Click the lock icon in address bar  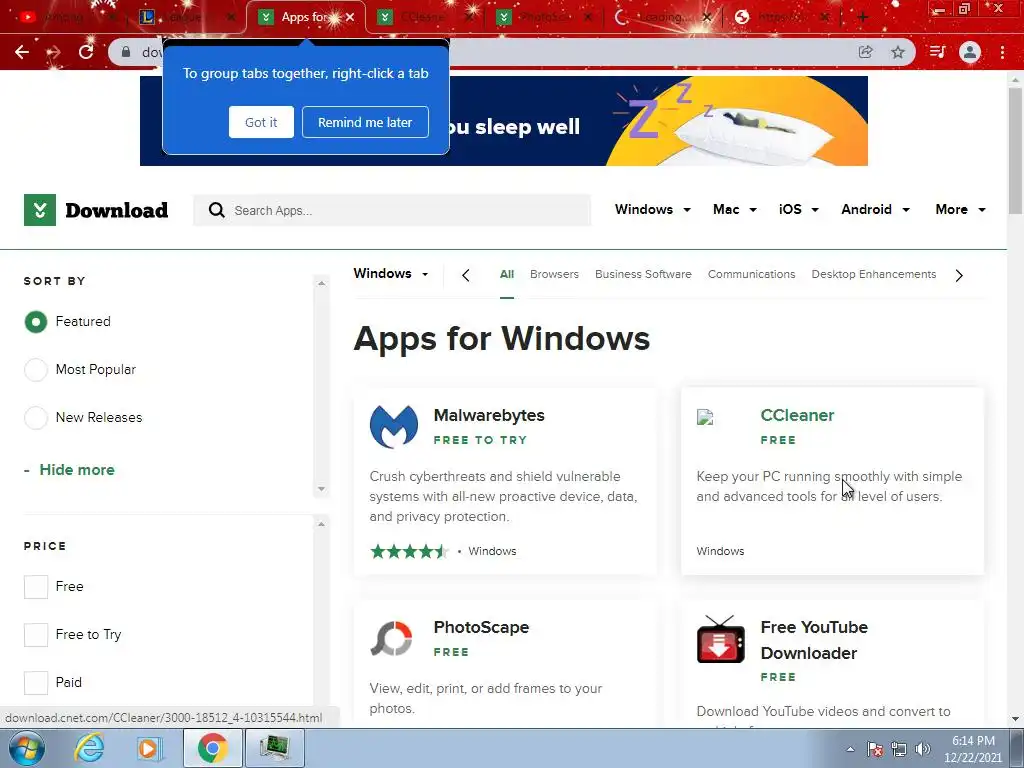(126, 52)
